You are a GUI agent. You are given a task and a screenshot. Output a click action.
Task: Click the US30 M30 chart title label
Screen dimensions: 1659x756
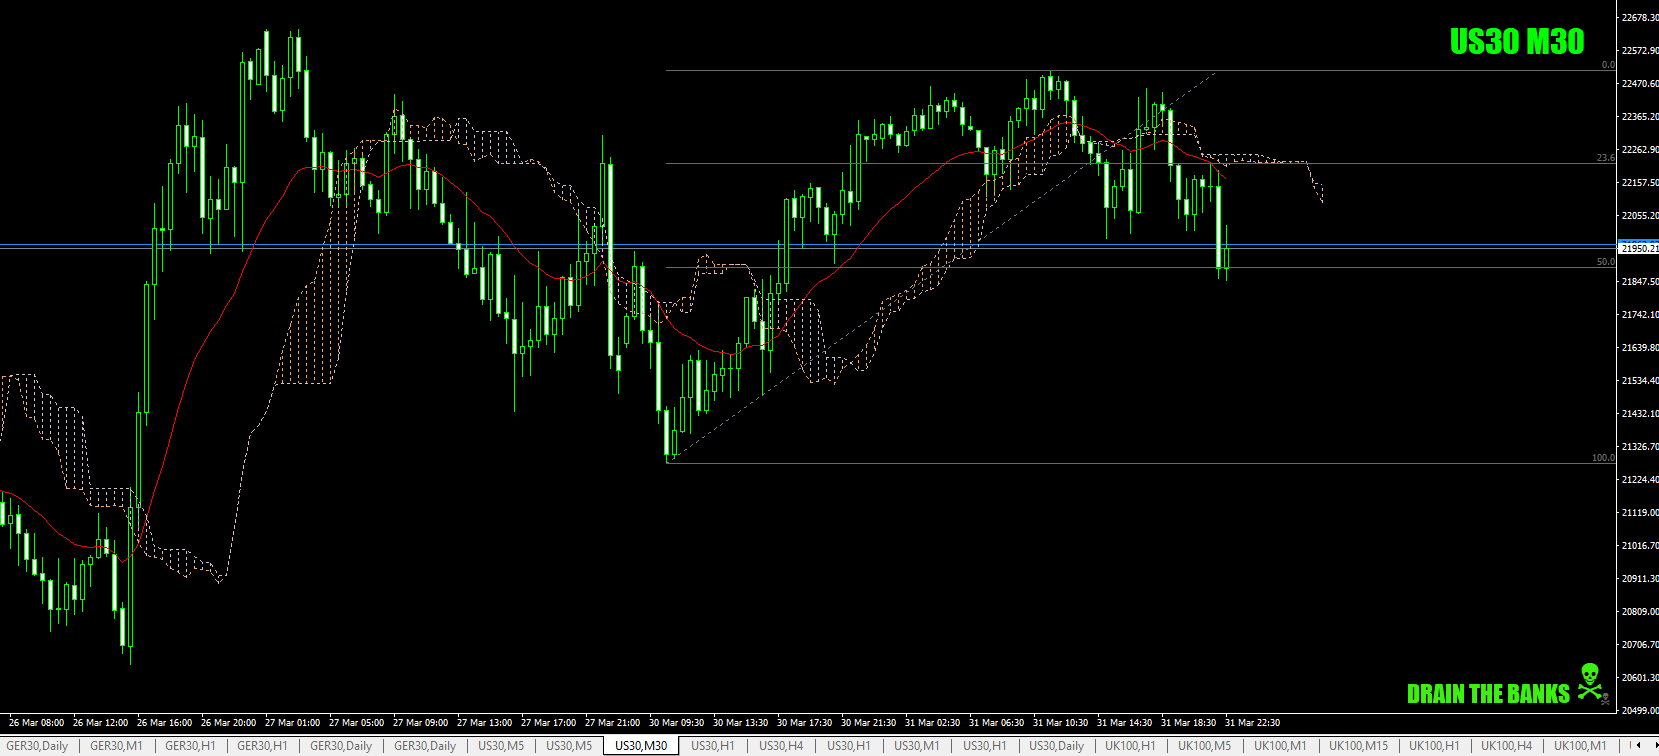tap(1517, 41)
